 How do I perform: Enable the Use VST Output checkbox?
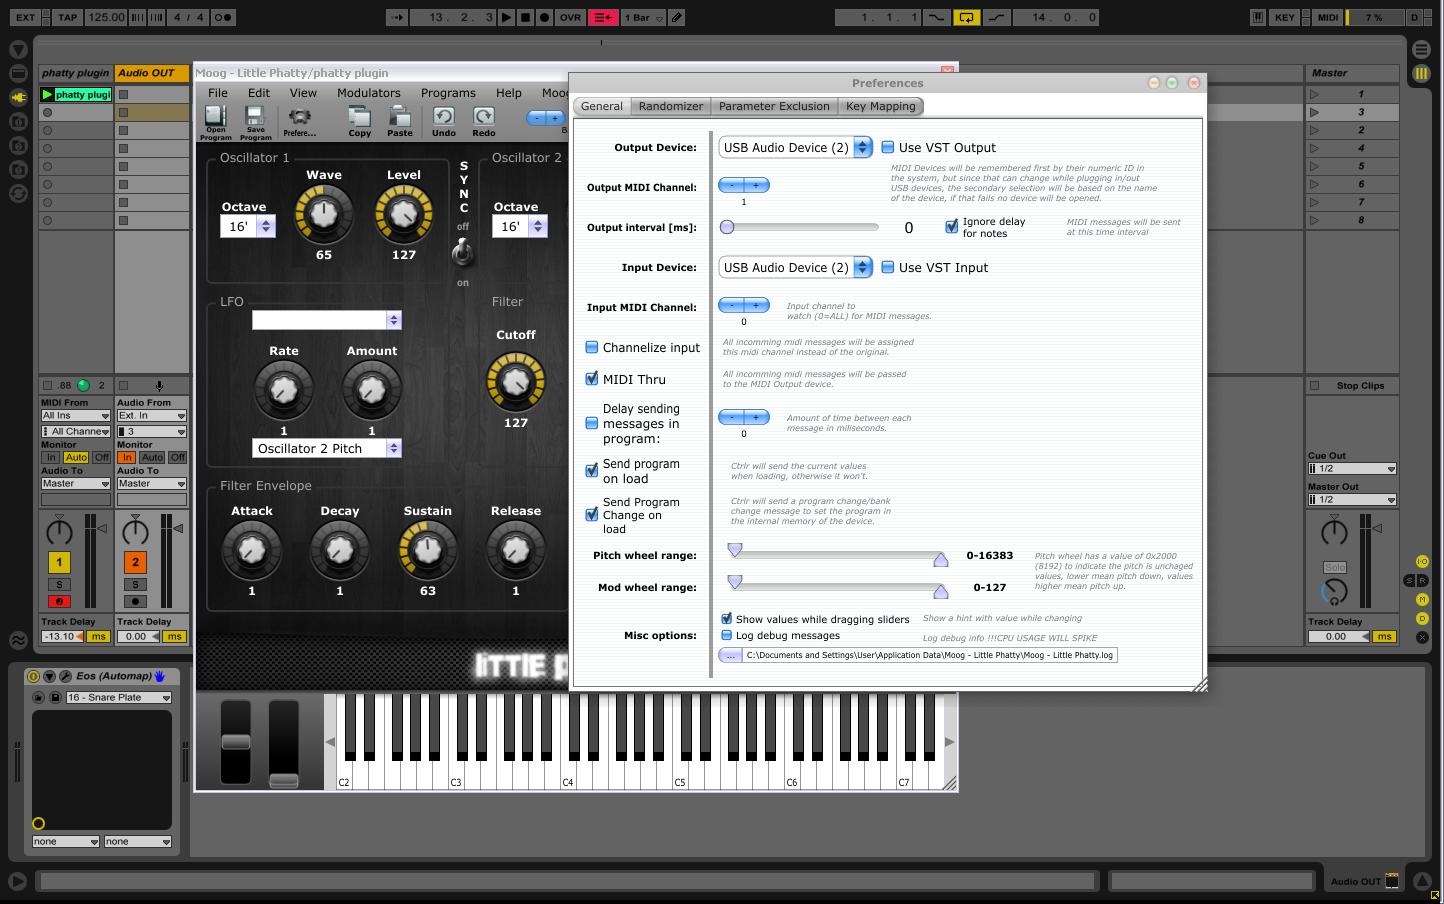(888, 148)
